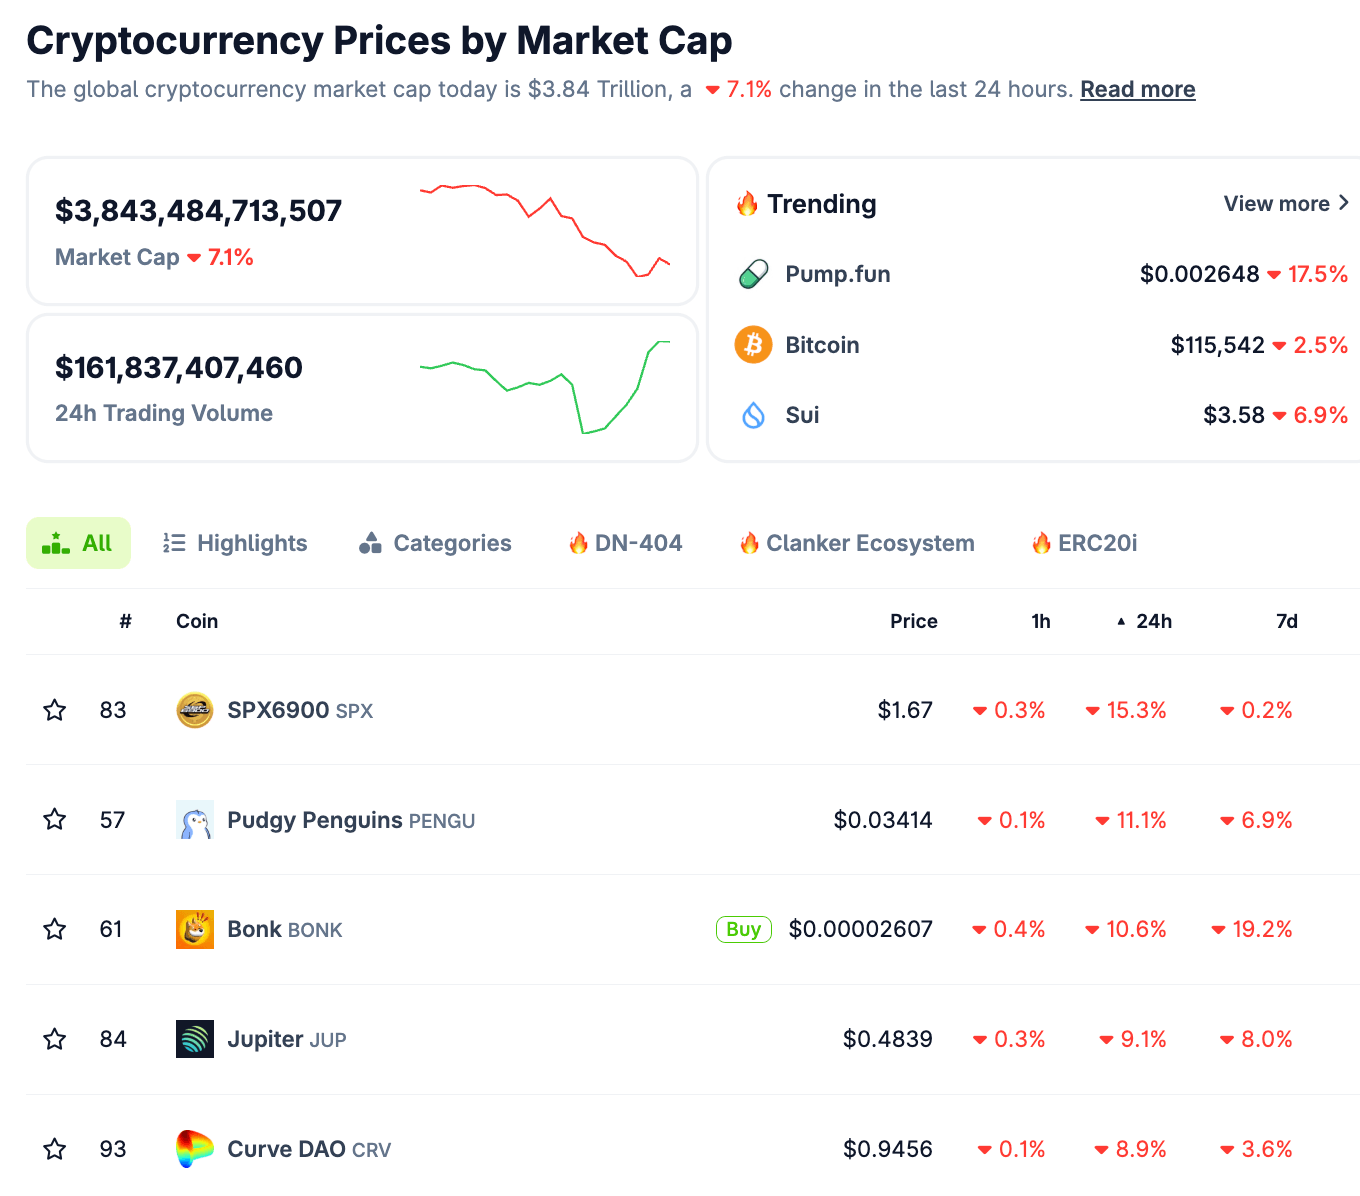This screenshot has height=1196, width=1360.
Task: Click the Read more link
Action: coord(1137,89)
